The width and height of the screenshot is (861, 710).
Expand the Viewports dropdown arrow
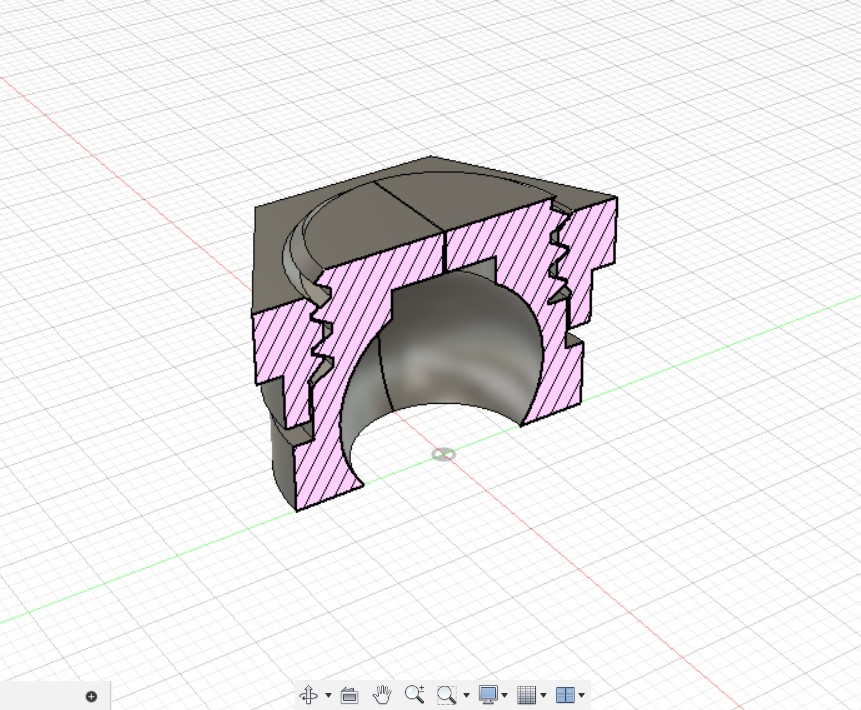point(582,695)
